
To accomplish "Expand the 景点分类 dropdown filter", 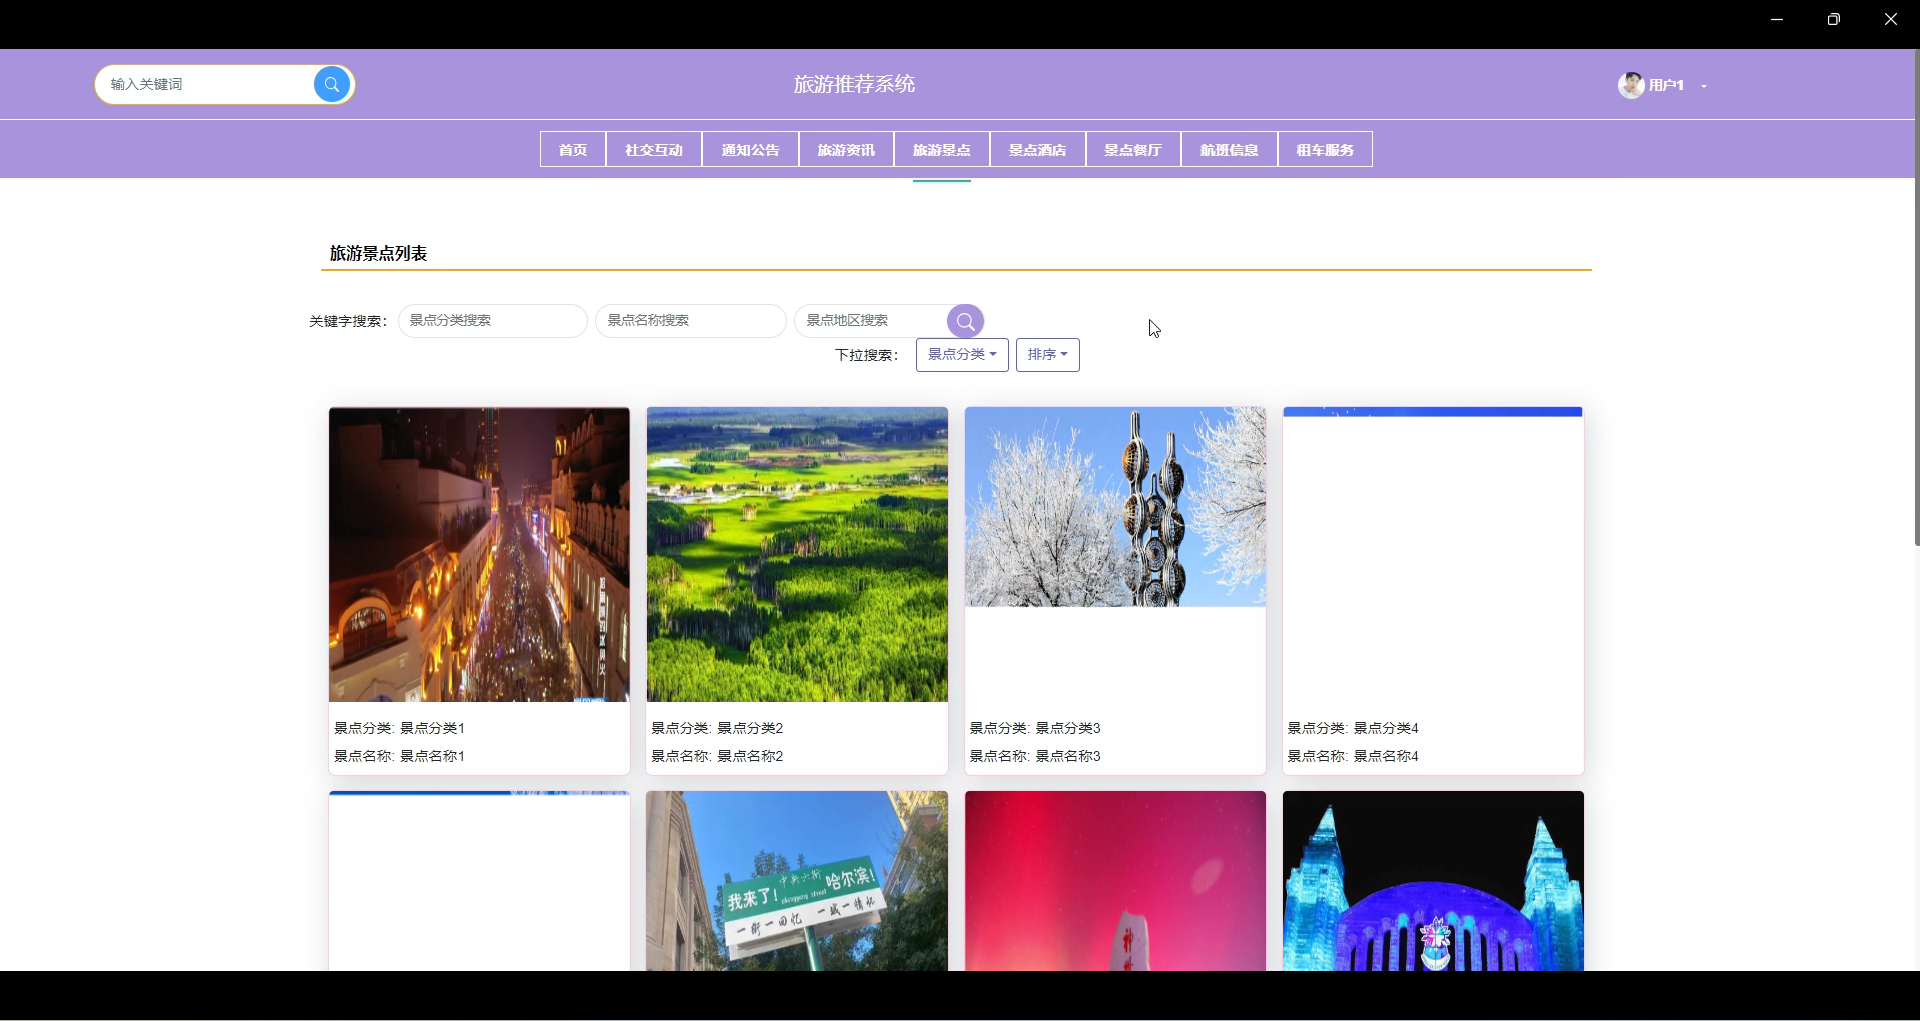I will pos(962,355).
